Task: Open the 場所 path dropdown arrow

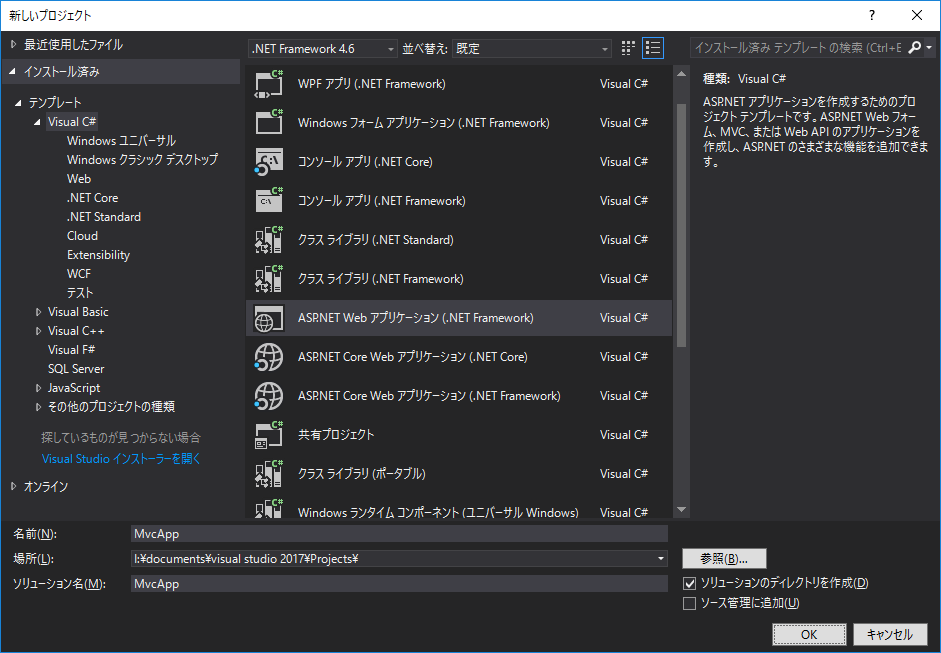Action: (x=661, y=558)
